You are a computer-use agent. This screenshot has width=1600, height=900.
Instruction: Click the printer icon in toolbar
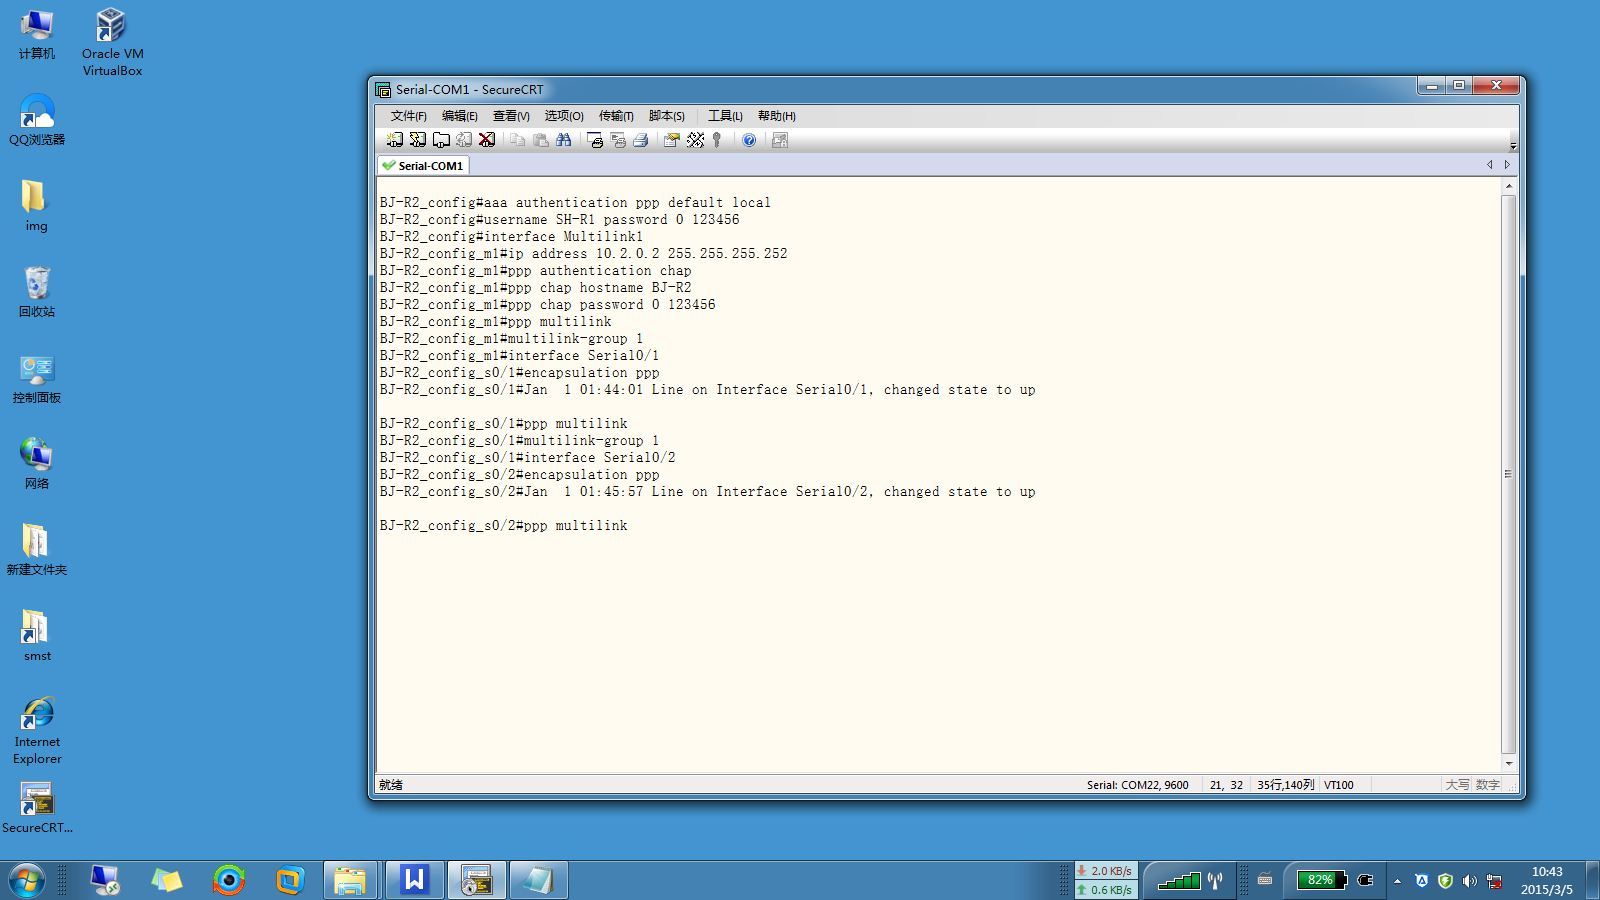pyautogui.click(x=641, y=140)
